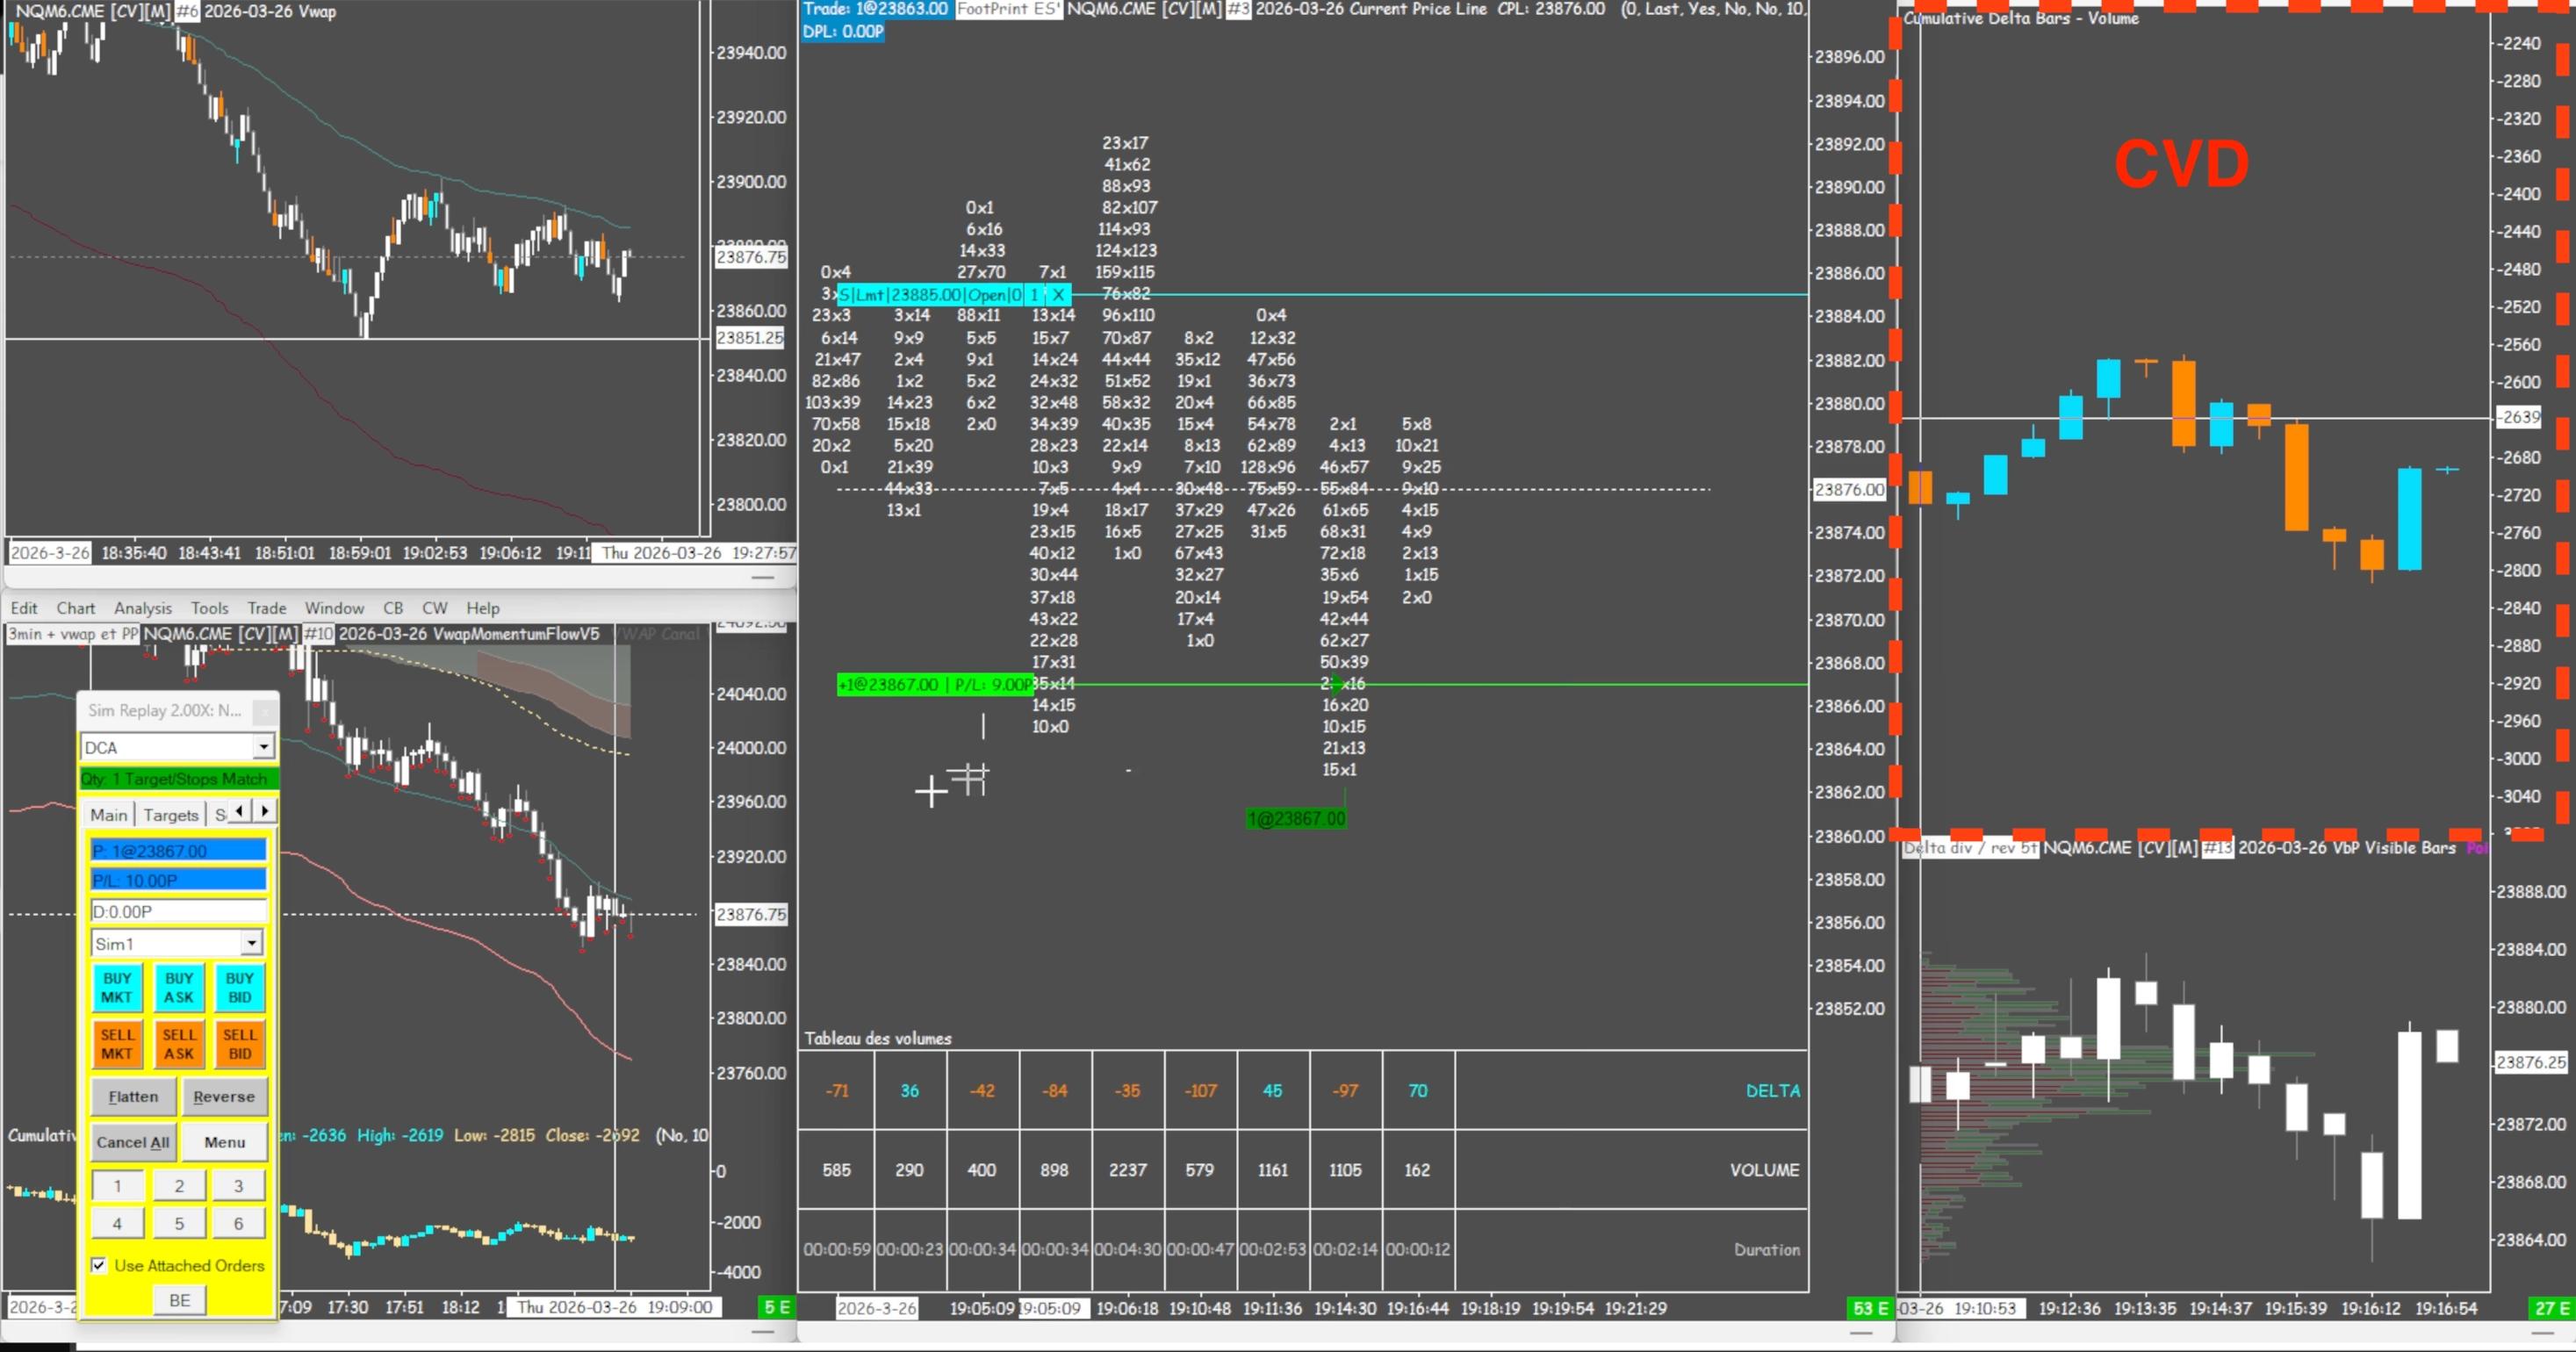Open the Analysis menu
The height and width of the screenshot is (1352, 2576).
[142, 608]
